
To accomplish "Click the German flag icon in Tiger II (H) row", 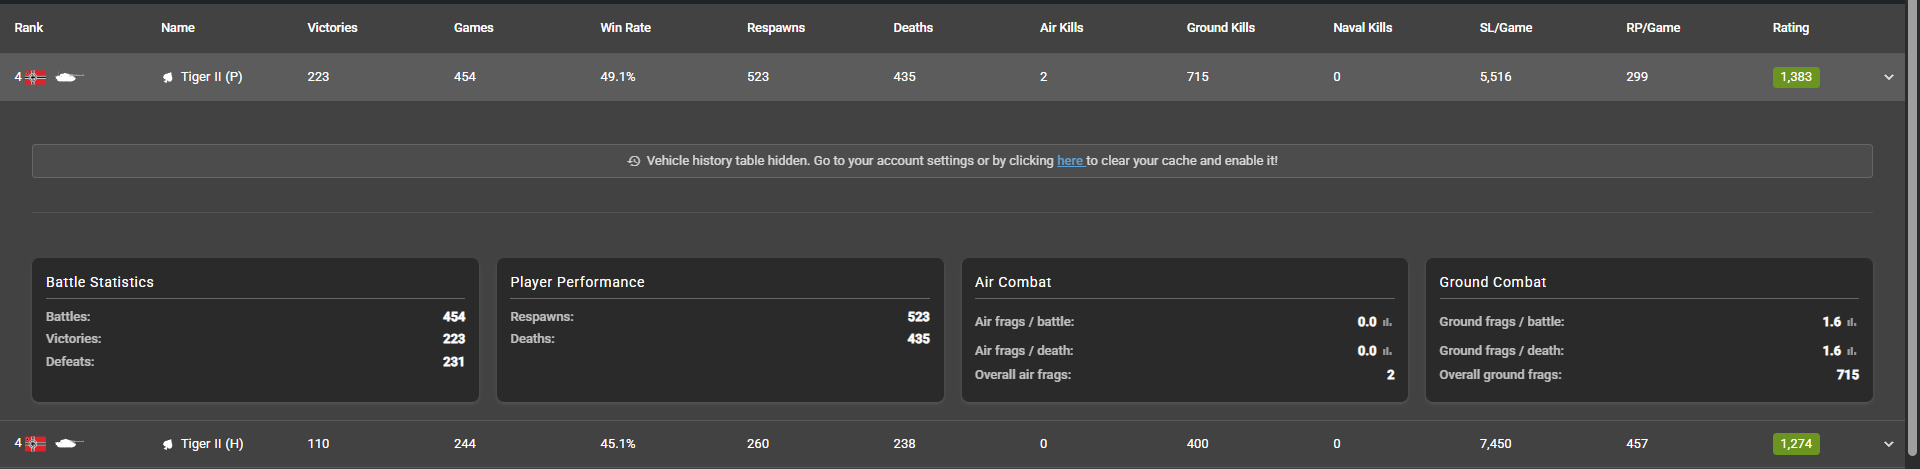I will 36,444.
